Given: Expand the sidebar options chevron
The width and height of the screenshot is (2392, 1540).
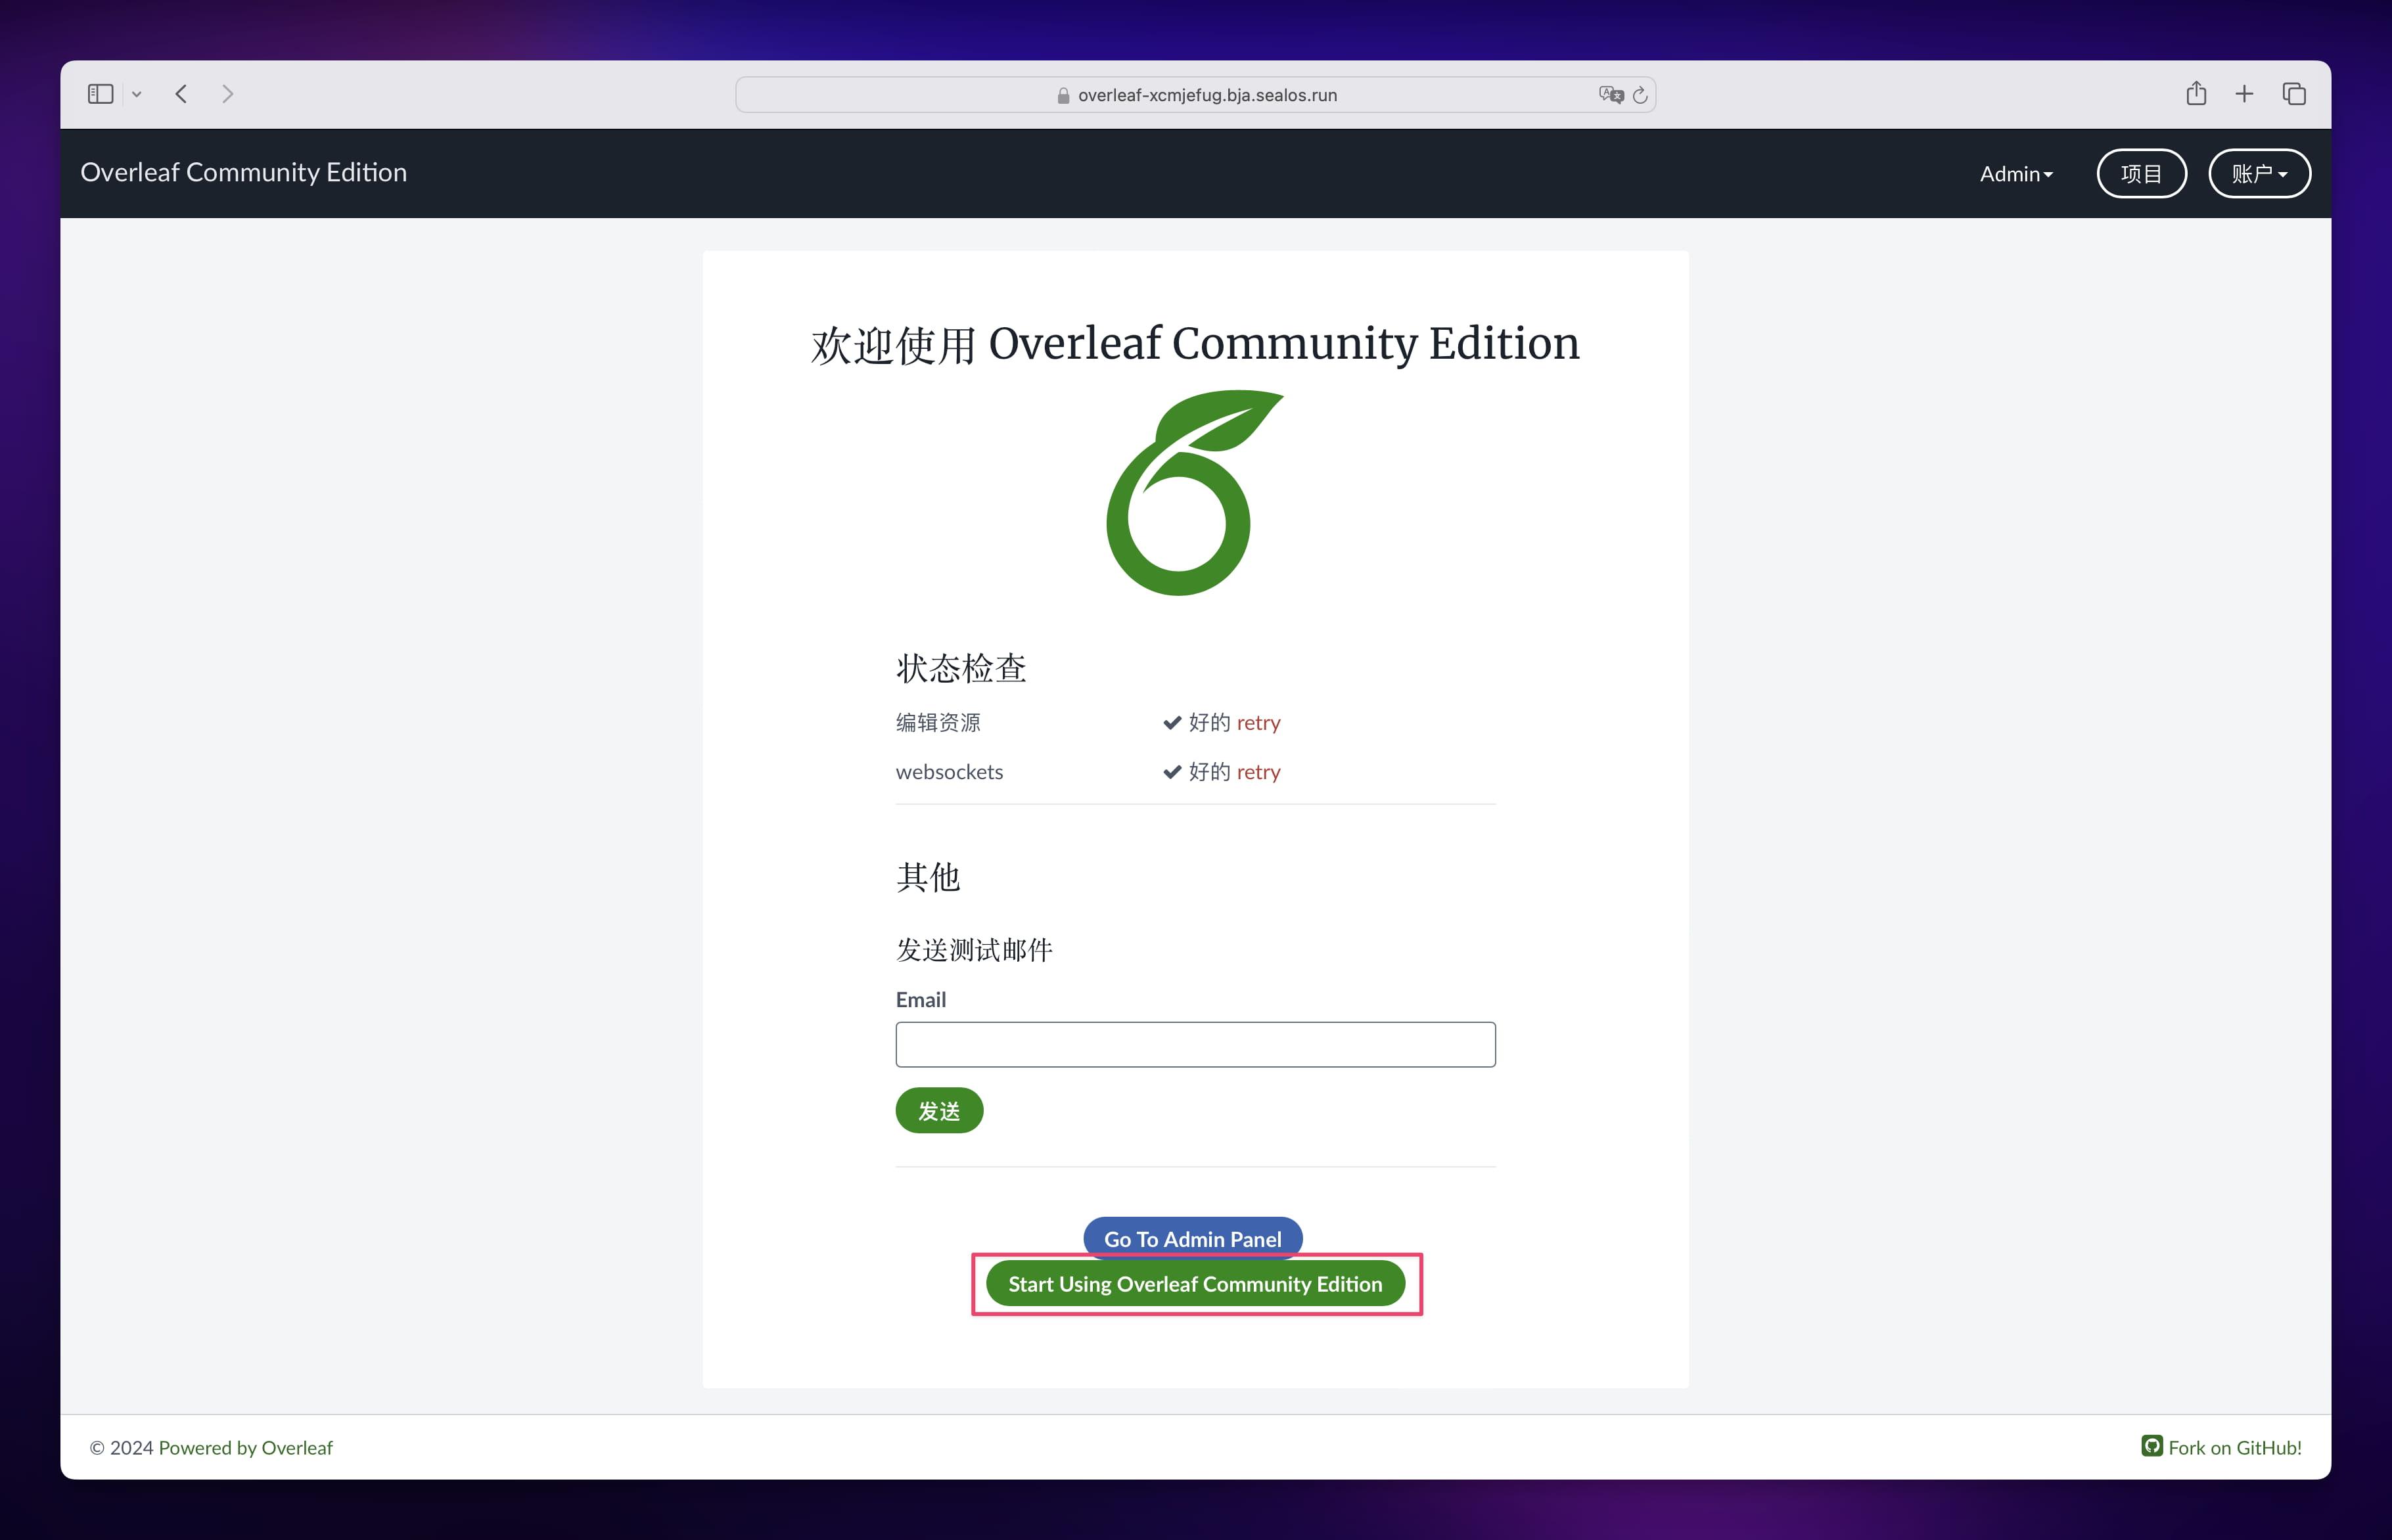Looking at the screenshot, I should click(x=138, y=93).
